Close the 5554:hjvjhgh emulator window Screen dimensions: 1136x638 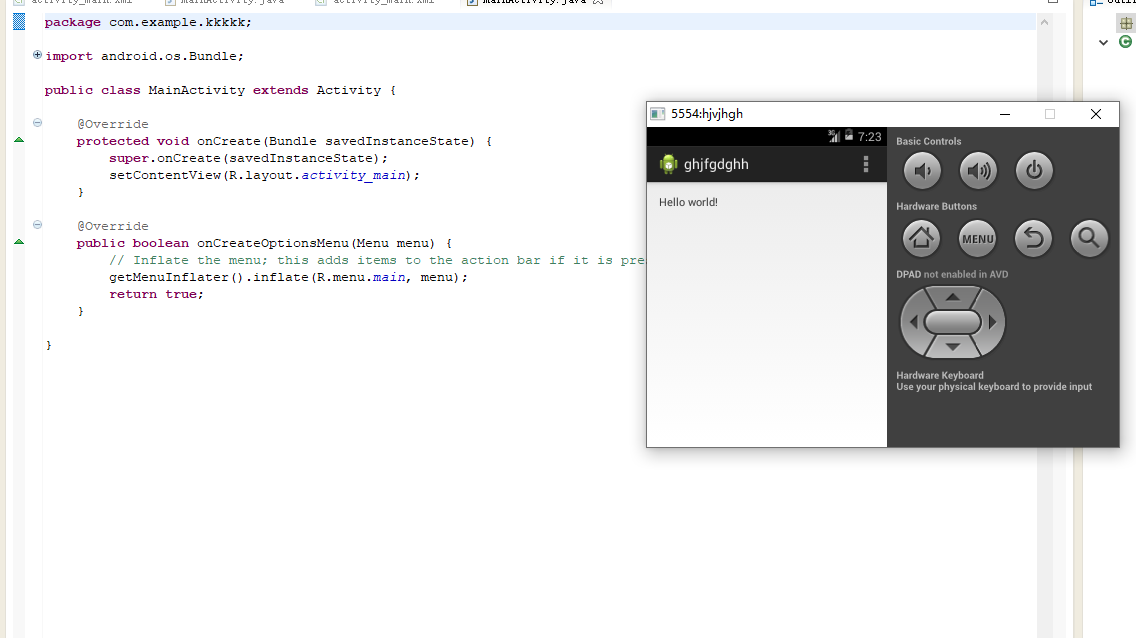1096,114
